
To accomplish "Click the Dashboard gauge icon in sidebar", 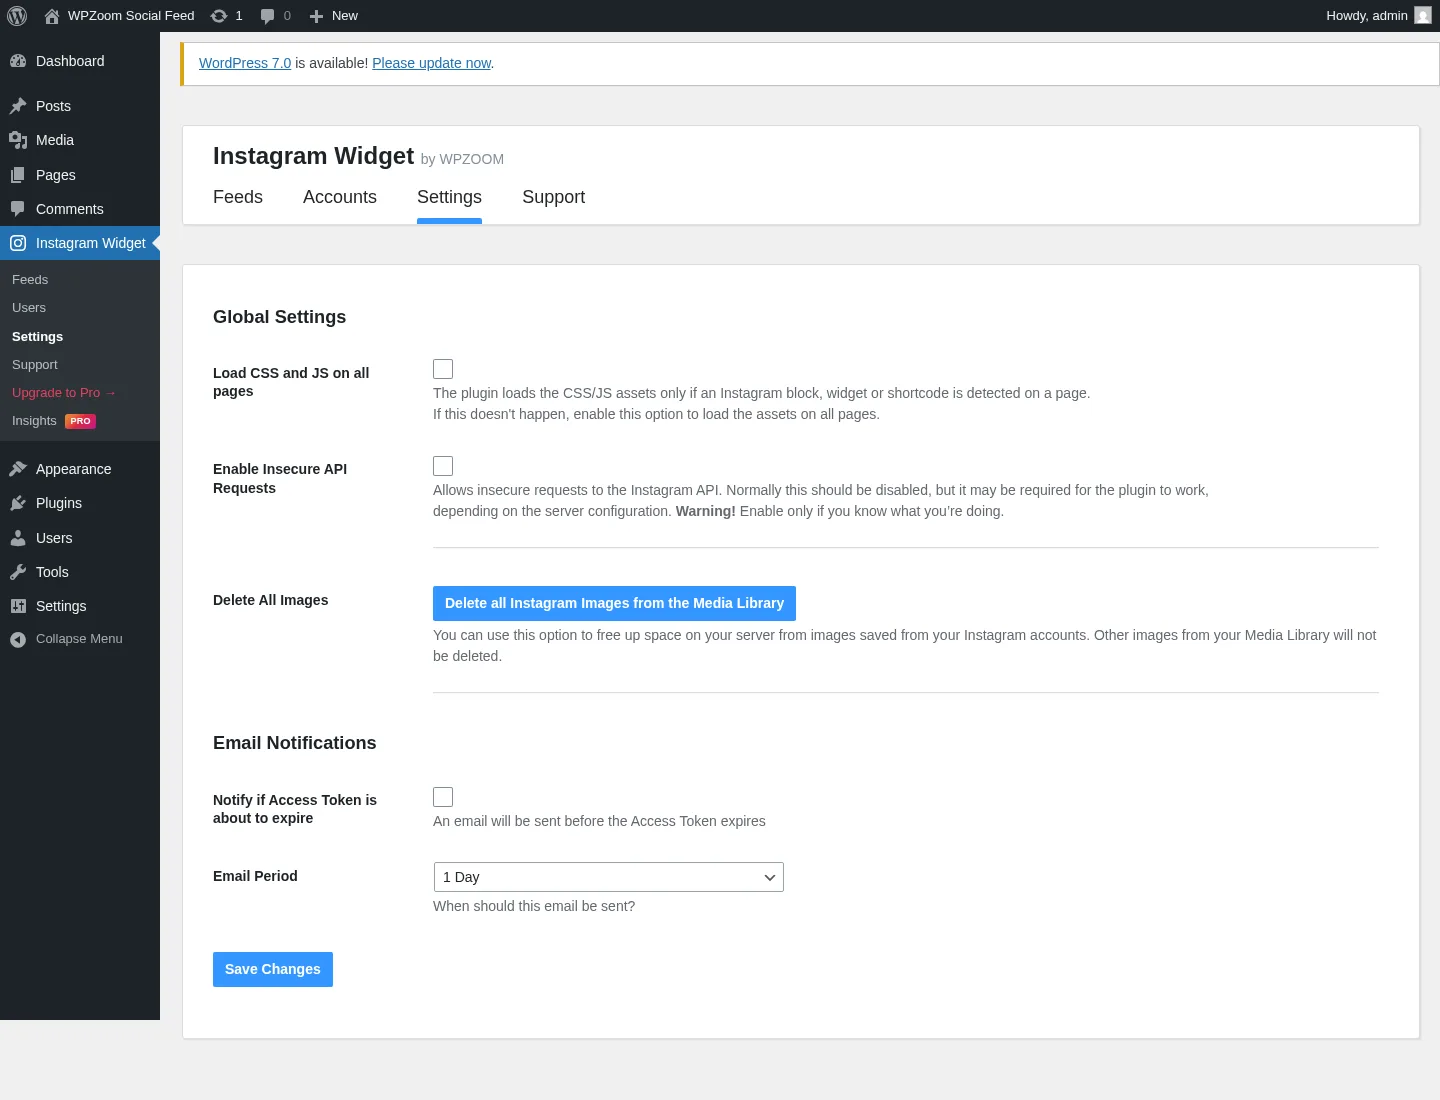I will pyautogui.click(x=18, y=61).
